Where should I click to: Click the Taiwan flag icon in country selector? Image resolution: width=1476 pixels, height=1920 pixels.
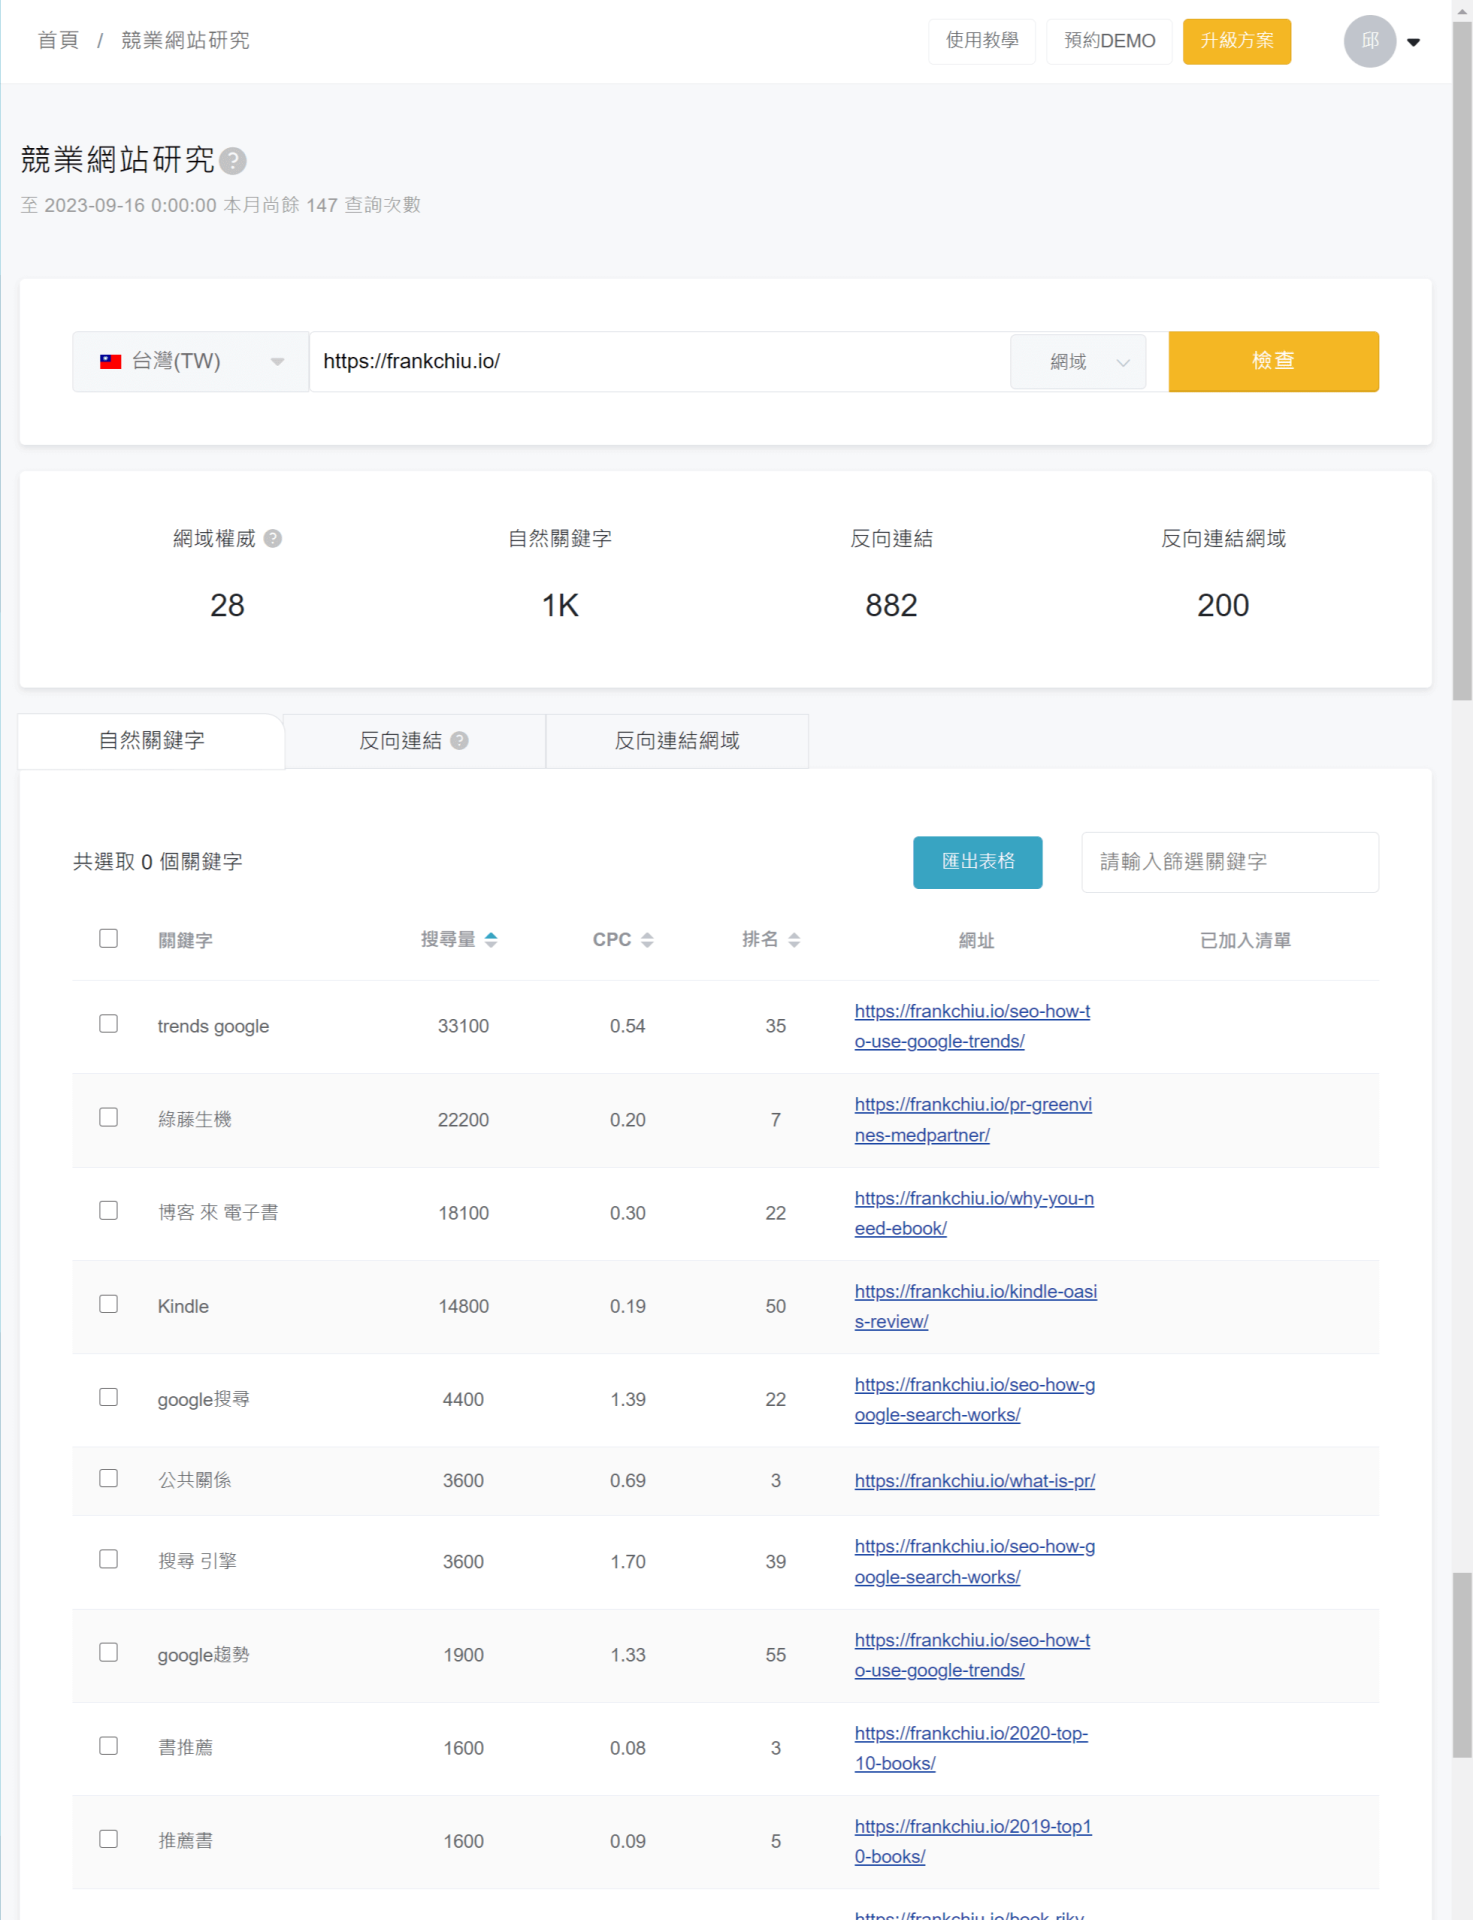point(111,362)
